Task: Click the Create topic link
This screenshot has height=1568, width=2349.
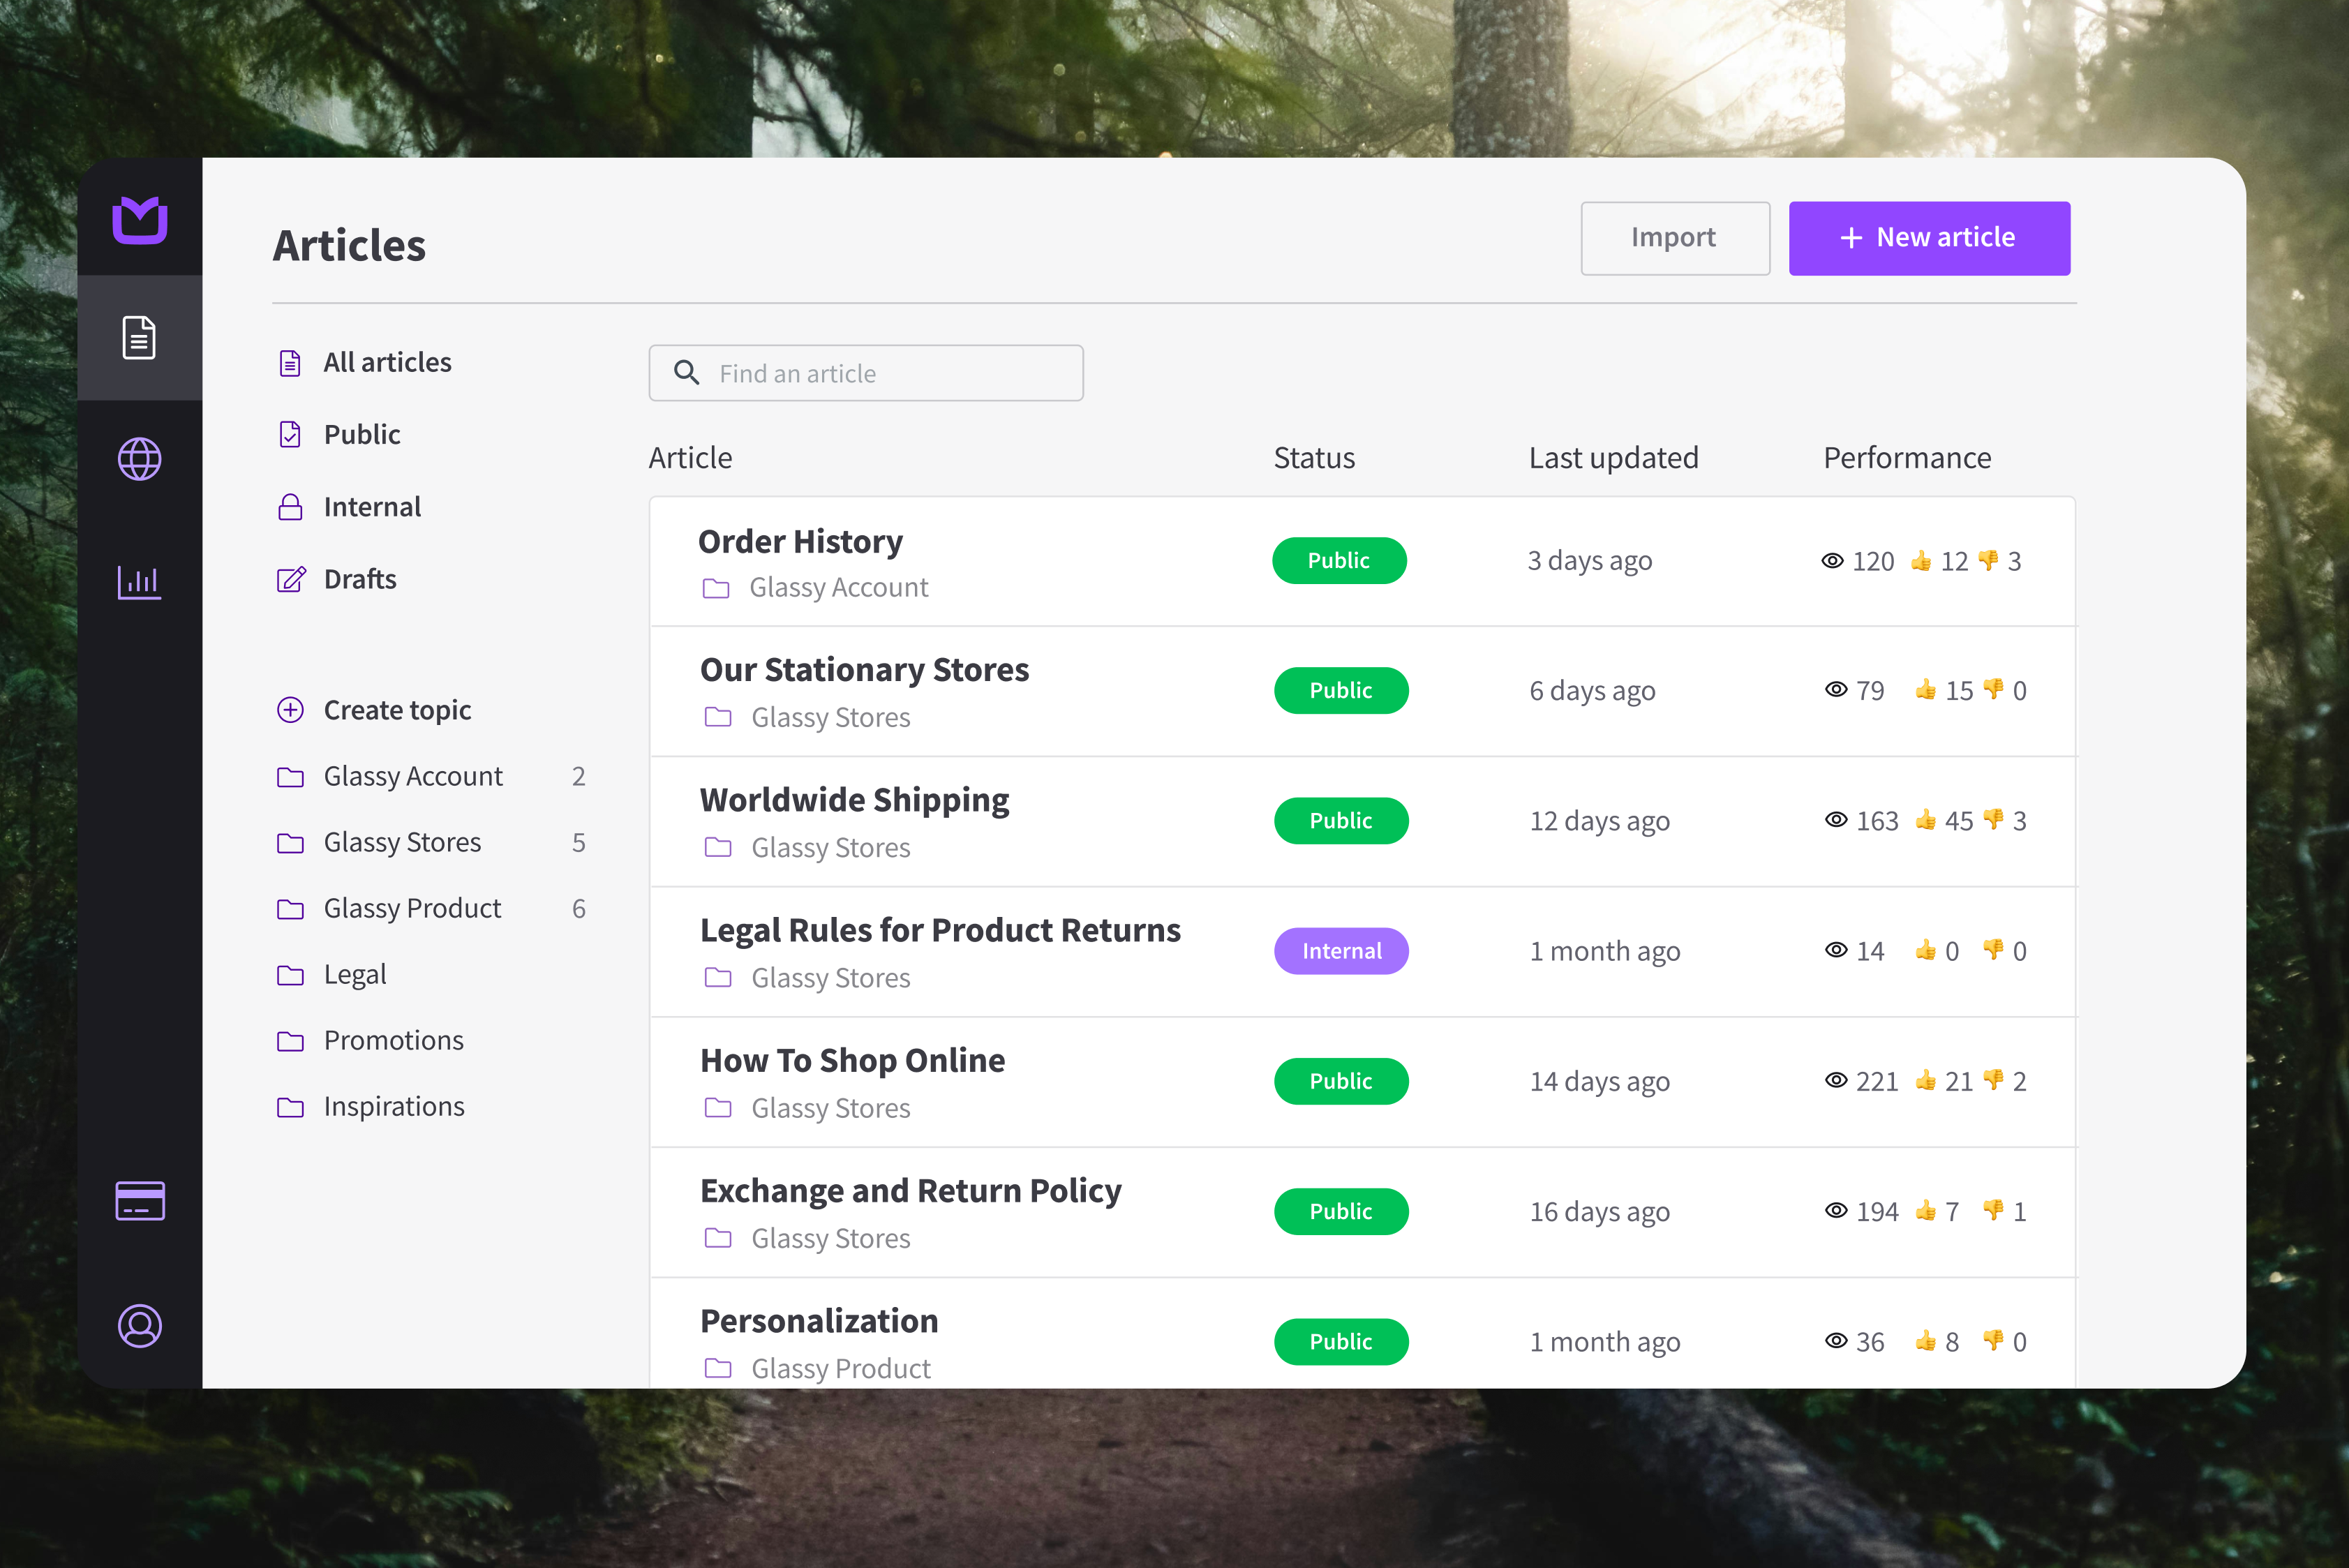Action: (397, 710)
